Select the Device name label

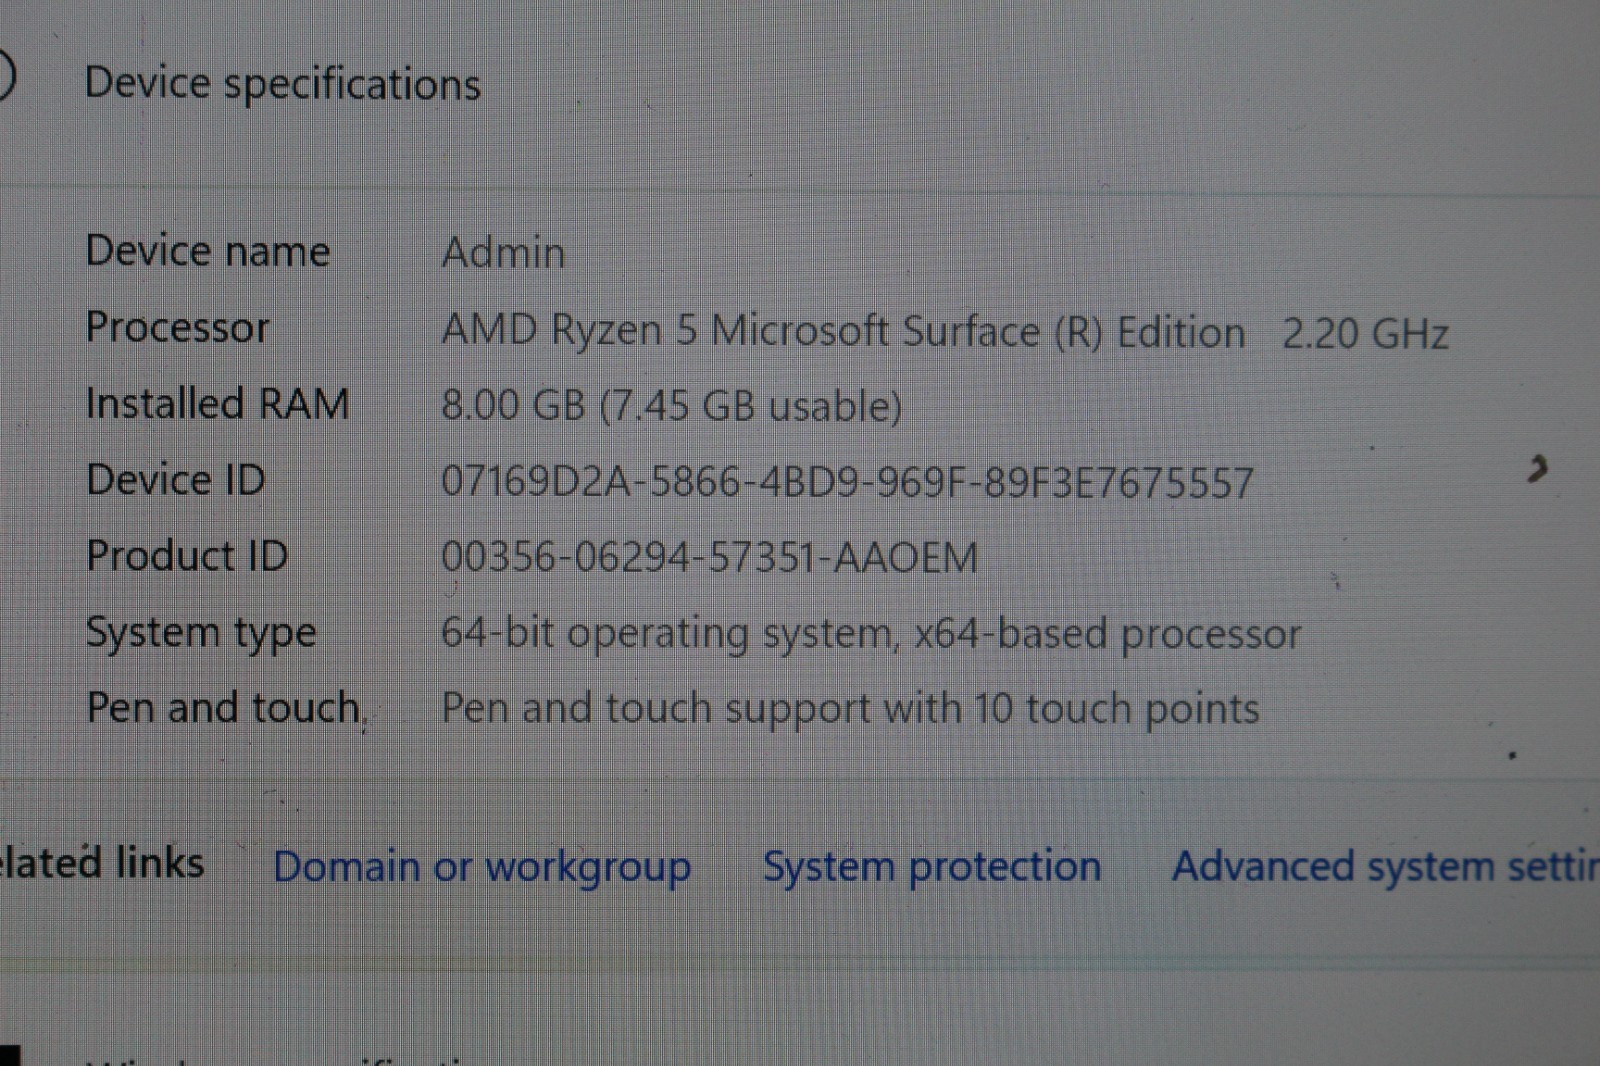(208, 250)
